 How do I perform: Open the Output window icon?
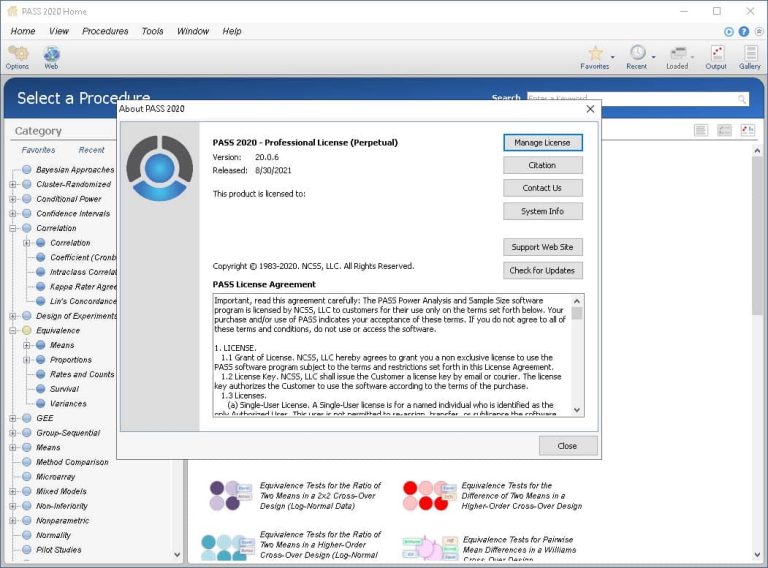[x=716, y=57]
